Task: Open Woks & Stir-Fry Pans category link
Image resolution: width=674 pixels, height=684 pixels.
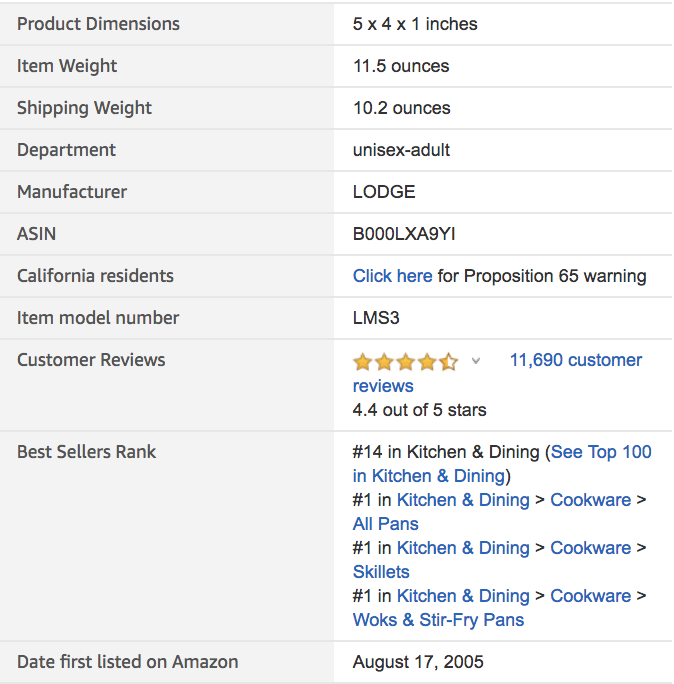Action: (438, 620)
